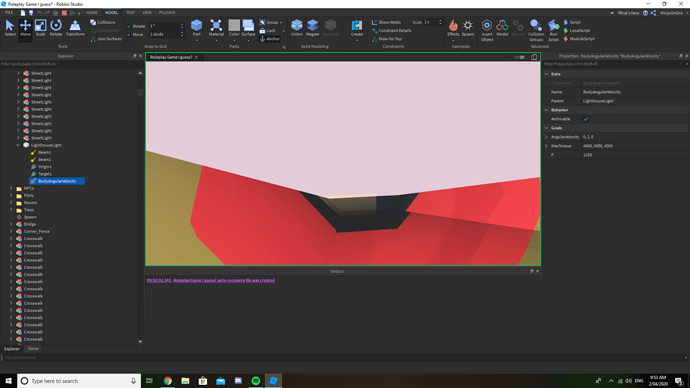Viewport: 690px width, 388px height.
Task: Click the What's New button
Action: pyautogui.click(x=628, y=13)
